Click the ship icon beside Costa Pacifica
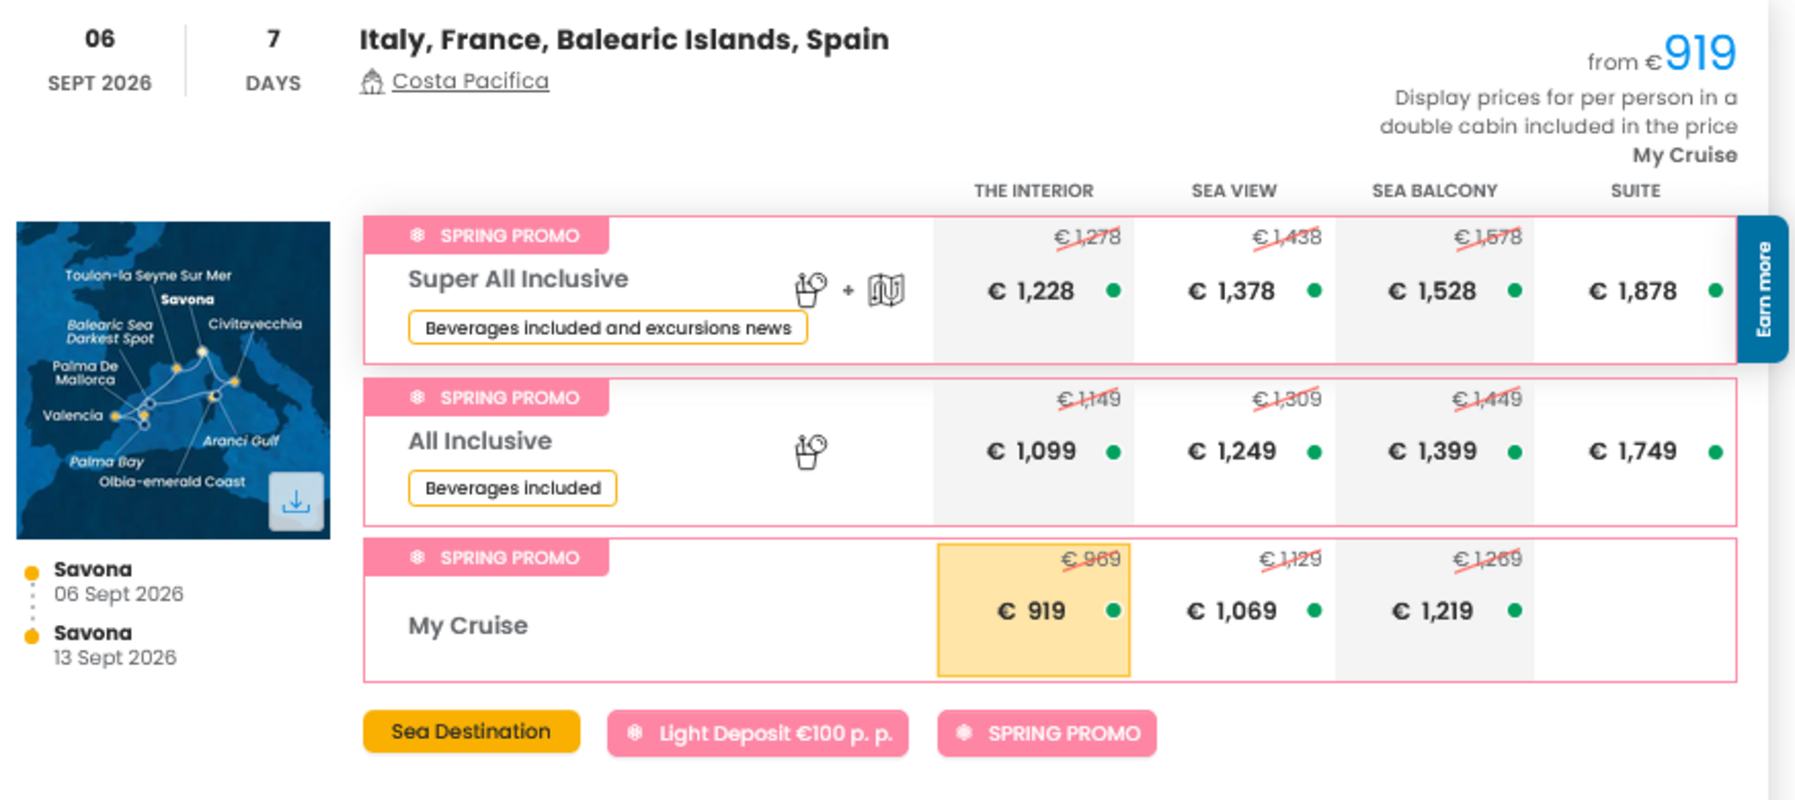Image resolution: width=1795 pixels, height=800 pixels. 372,82
